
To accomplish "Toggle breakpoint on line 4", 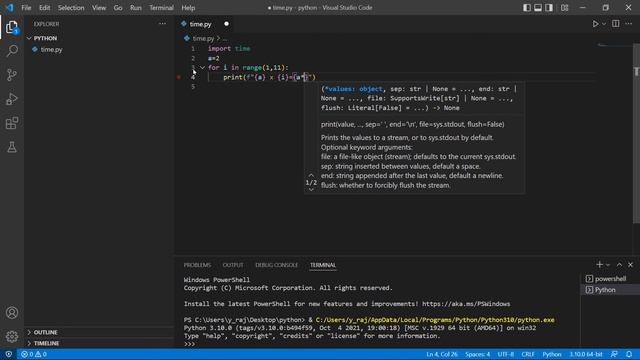I will 179,77.
